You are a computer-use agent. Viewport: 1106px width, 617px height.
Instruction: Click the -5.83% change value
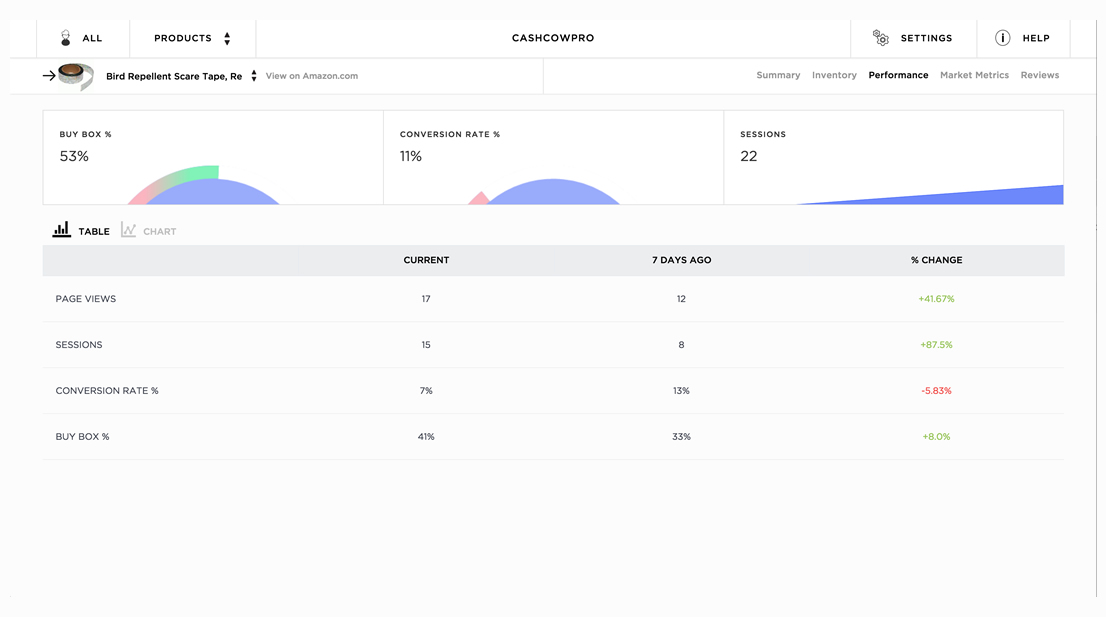pos(937,391)
